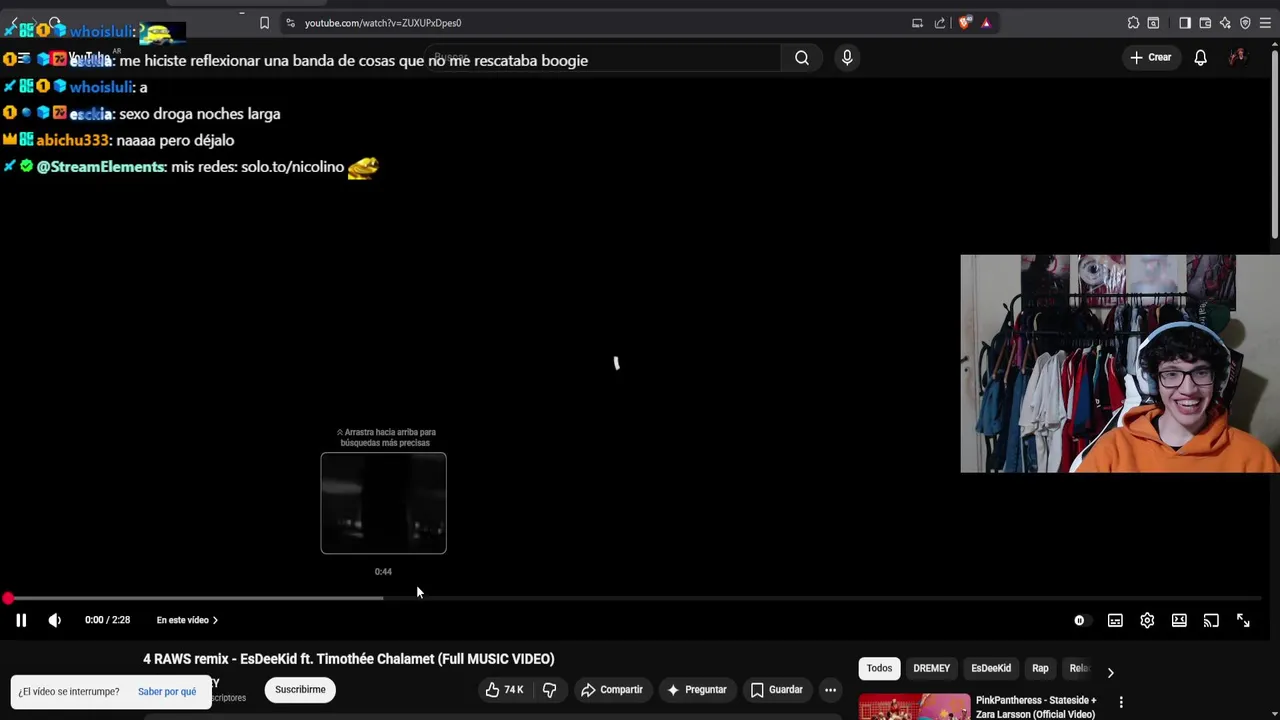Select the DREMEY filter chip

pos(931,668)
